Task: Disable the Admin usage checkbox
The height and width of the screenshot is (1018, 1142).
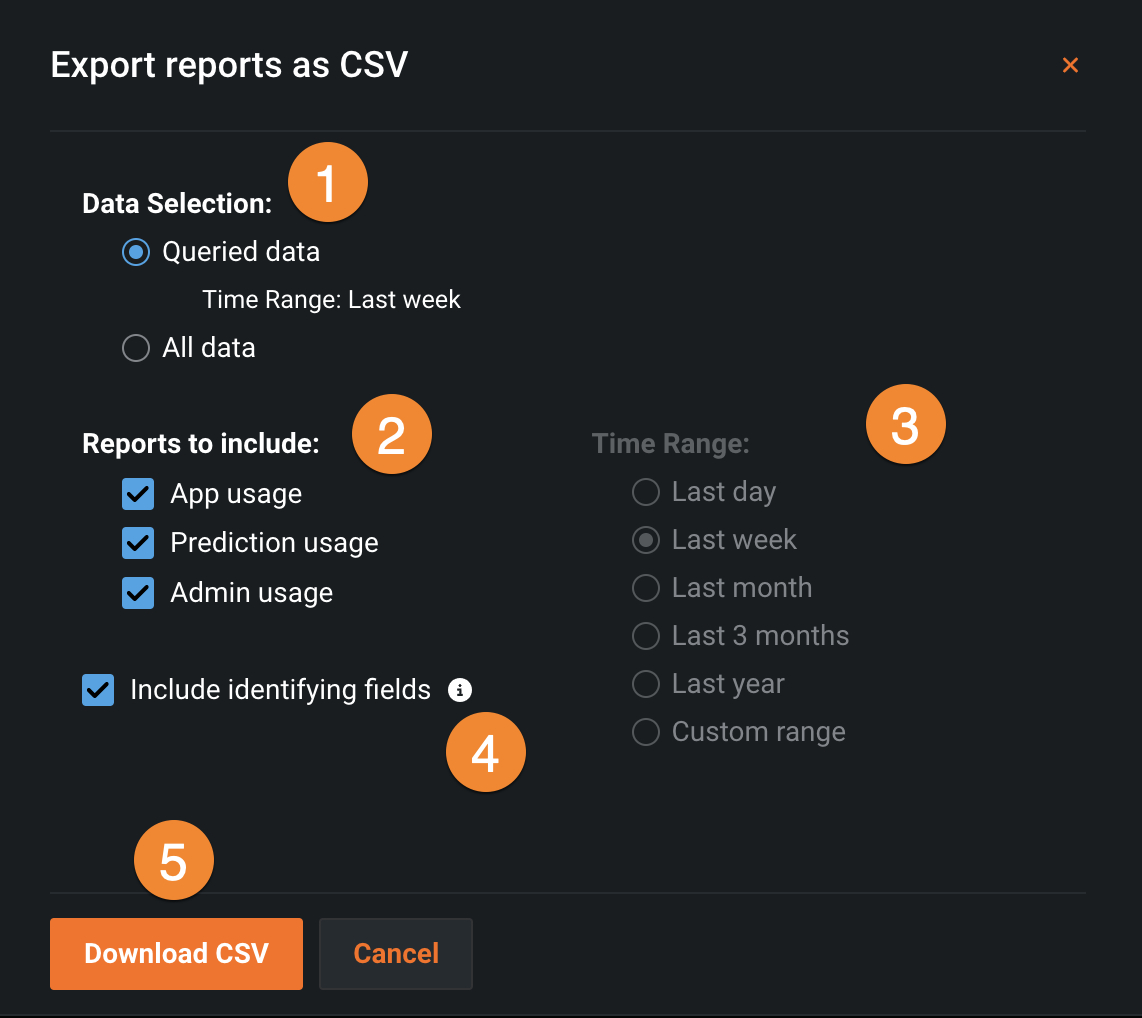Action: point(138,593)
